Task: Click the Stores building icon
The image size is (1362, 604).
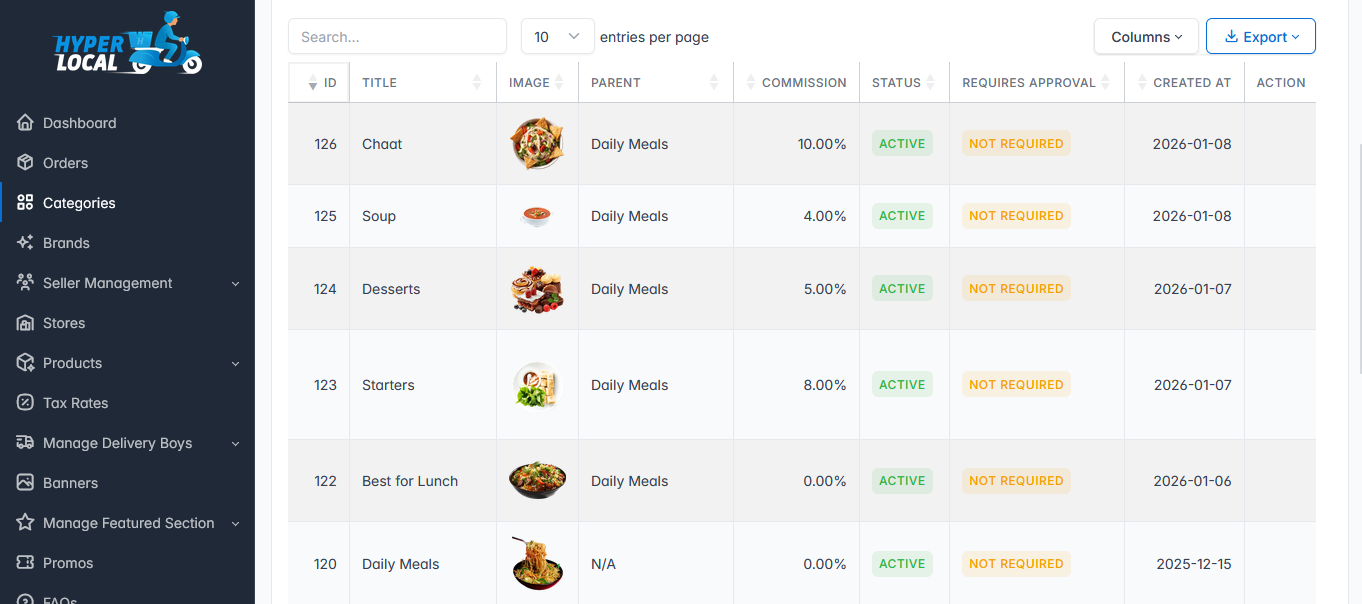Action: tap(26, 323)
